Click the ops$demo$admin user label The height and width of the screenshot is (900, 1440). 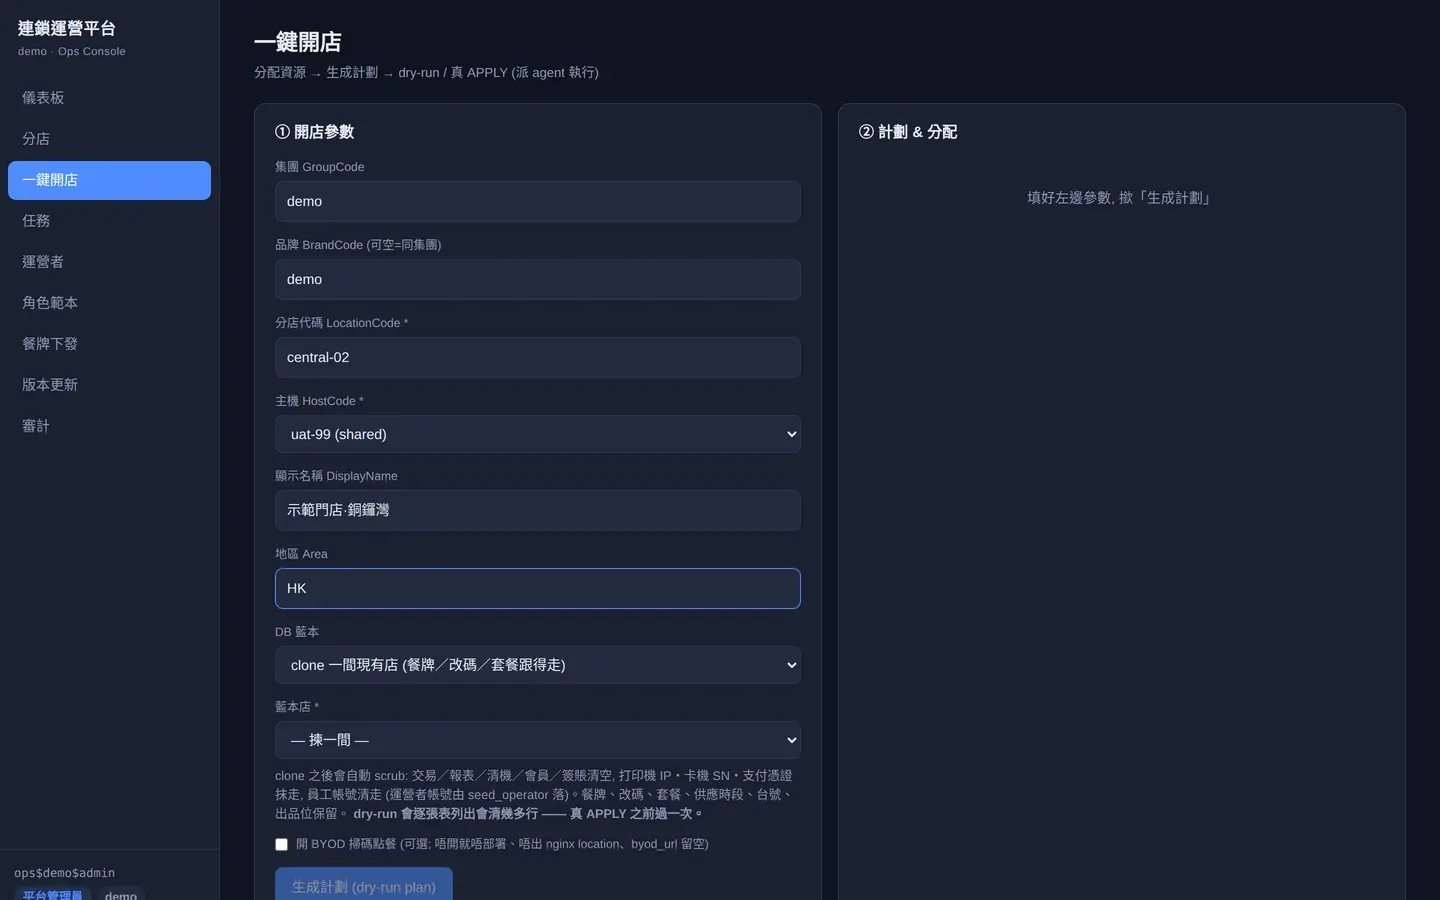tap(65, 873)
